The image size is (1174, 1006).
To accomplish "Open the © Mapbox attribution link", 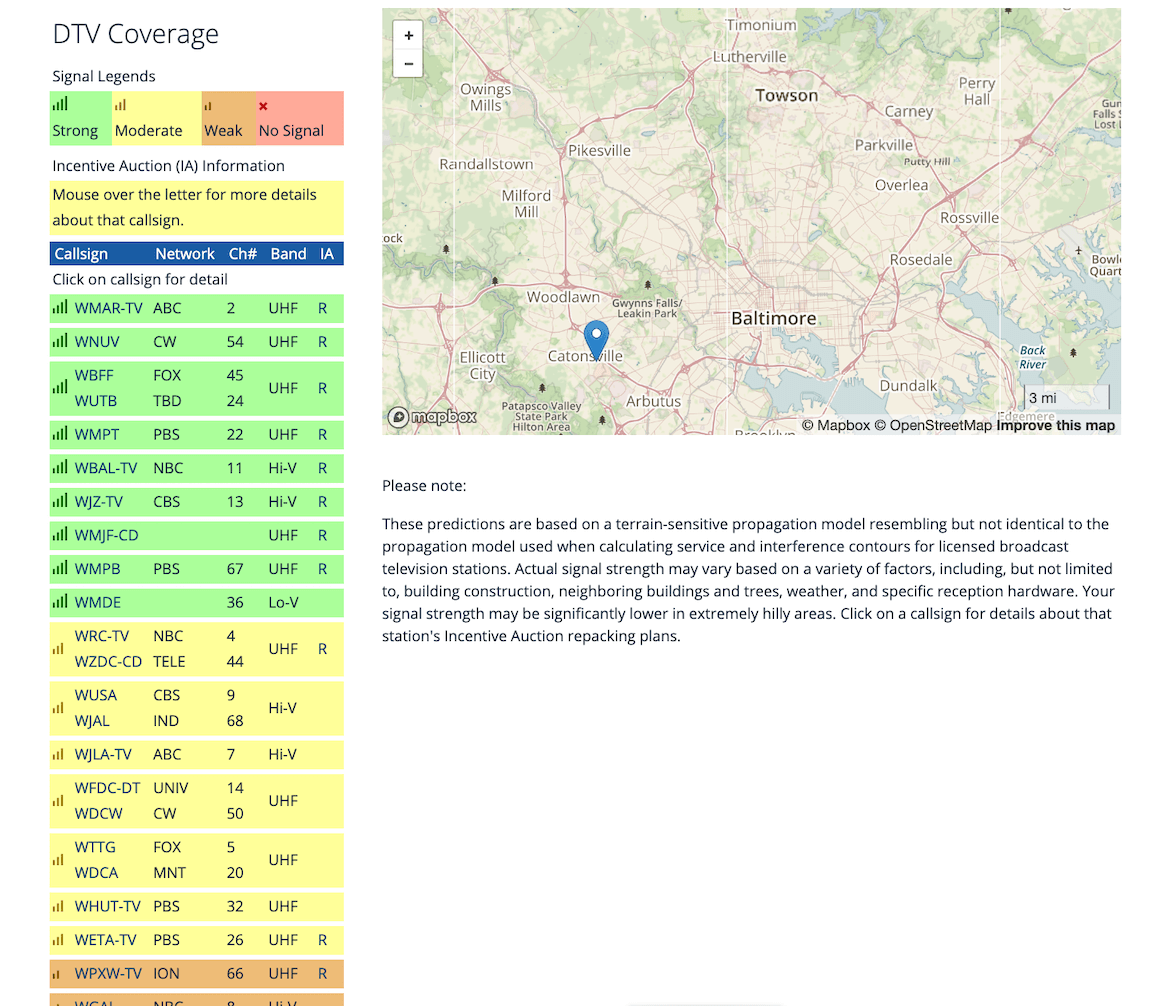I will pos(836,425).
